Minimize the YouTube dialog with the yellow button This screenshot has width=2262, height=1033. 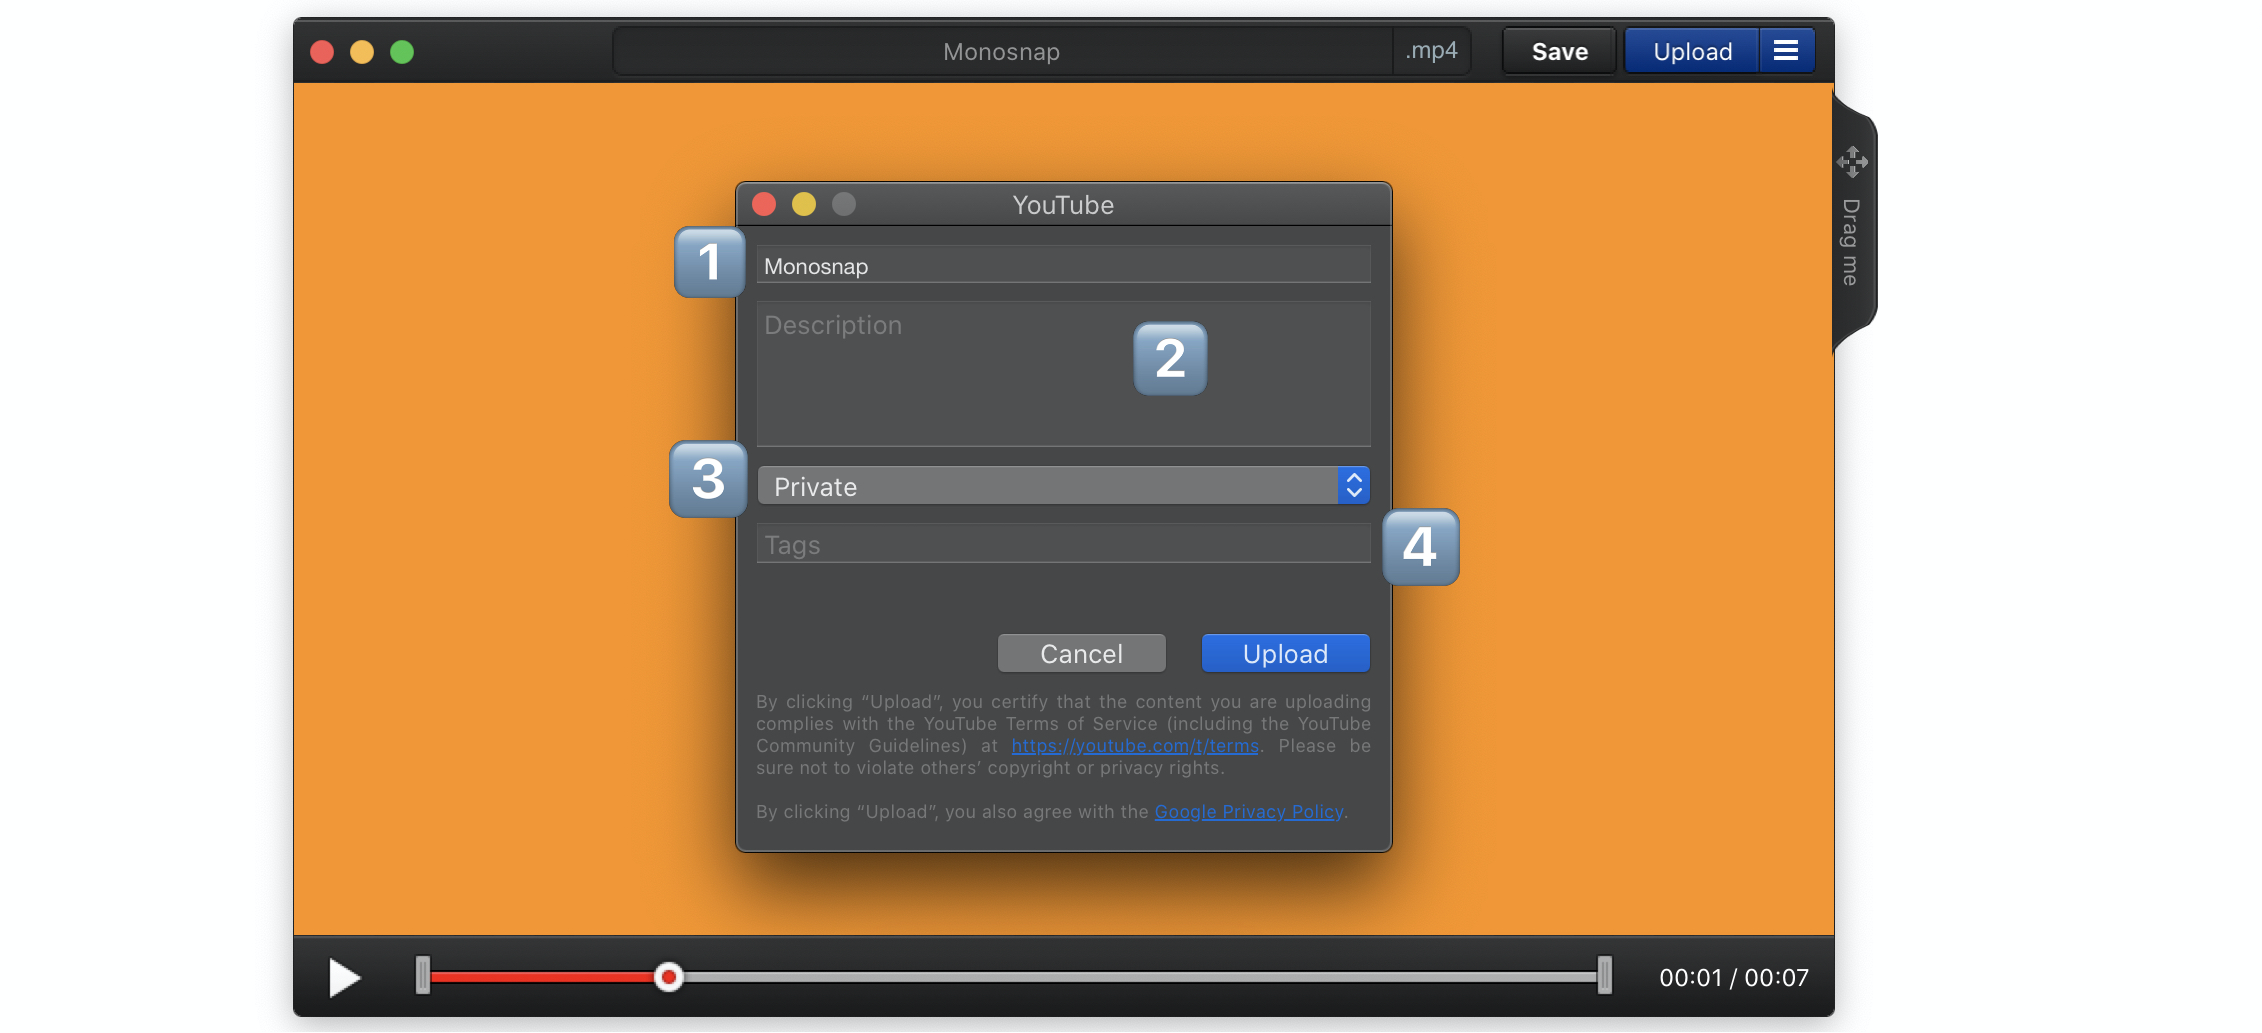pyautogui.click(x=804, y=204)
